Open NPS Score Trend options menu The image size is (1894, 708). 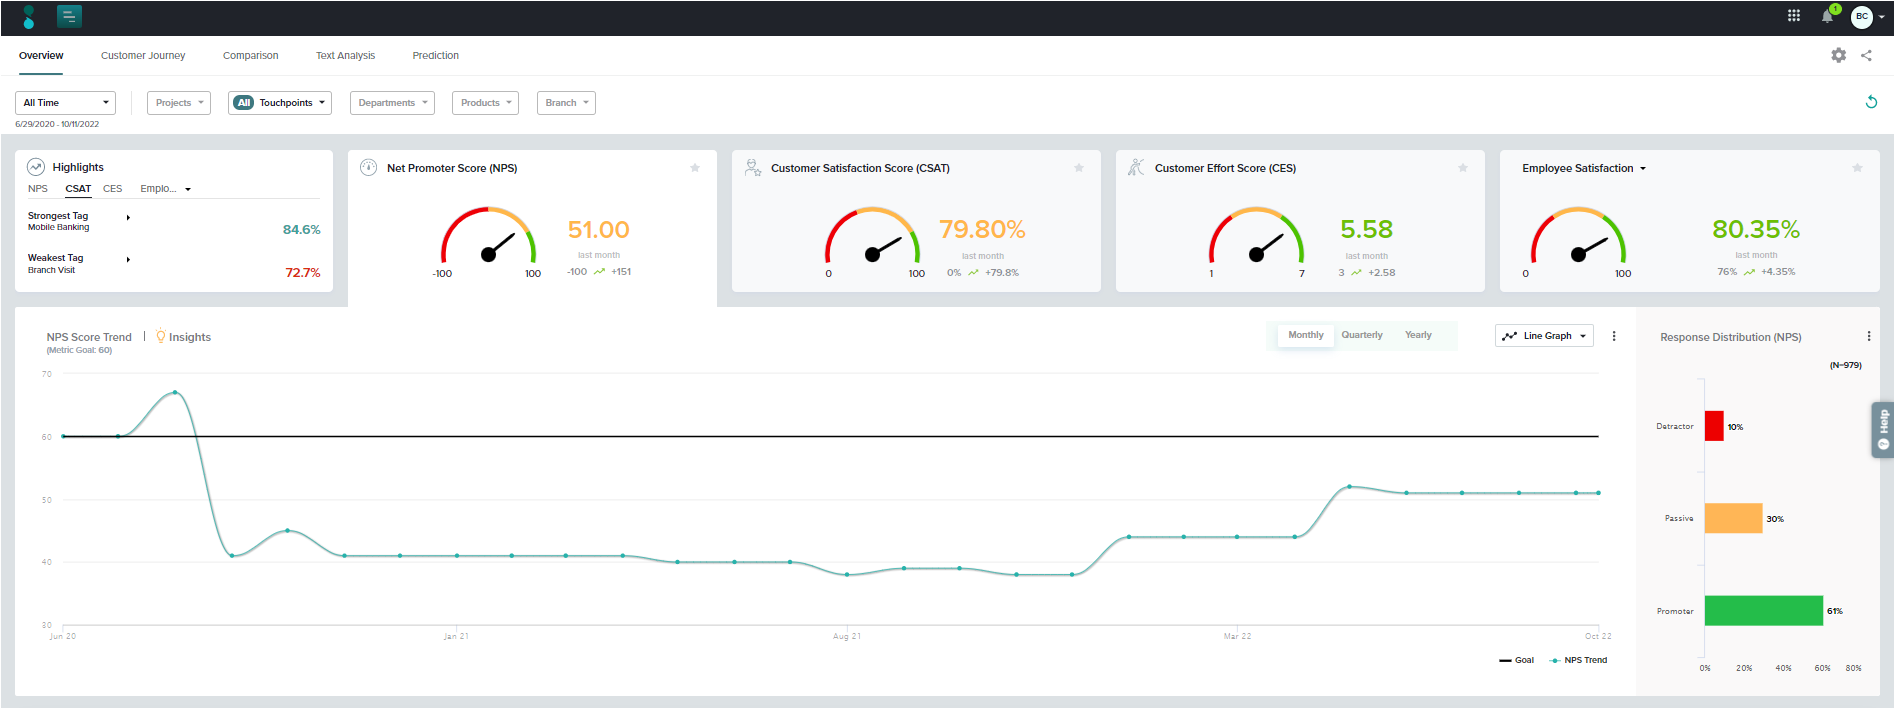1614,336
